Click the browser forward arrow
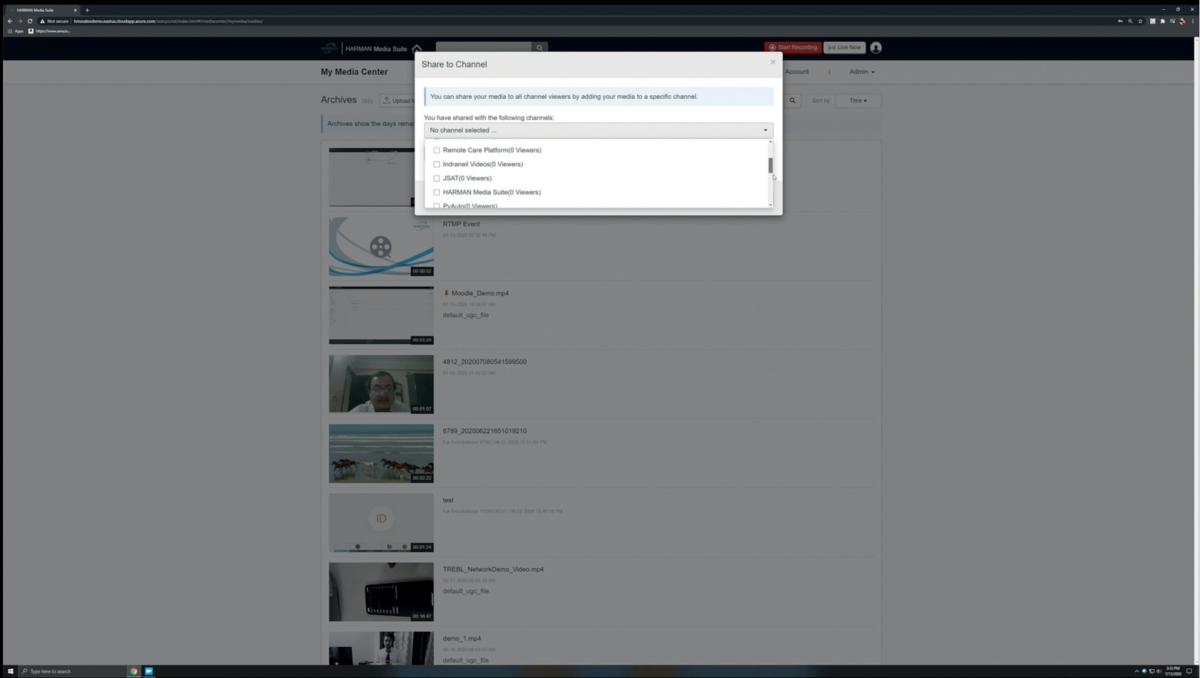Screen dimensions: 1200x678 [x=19, y=21]
